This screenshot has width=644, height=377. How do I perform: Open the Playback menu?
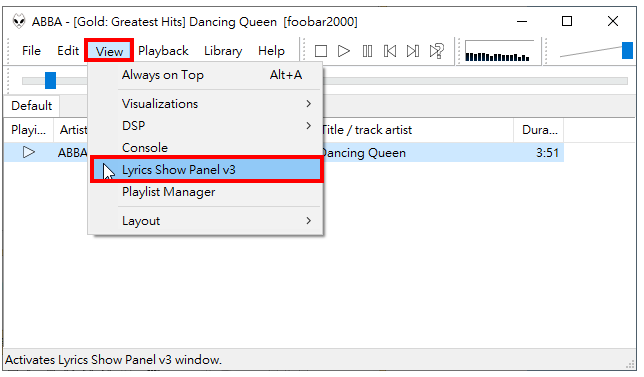[163, 51]
